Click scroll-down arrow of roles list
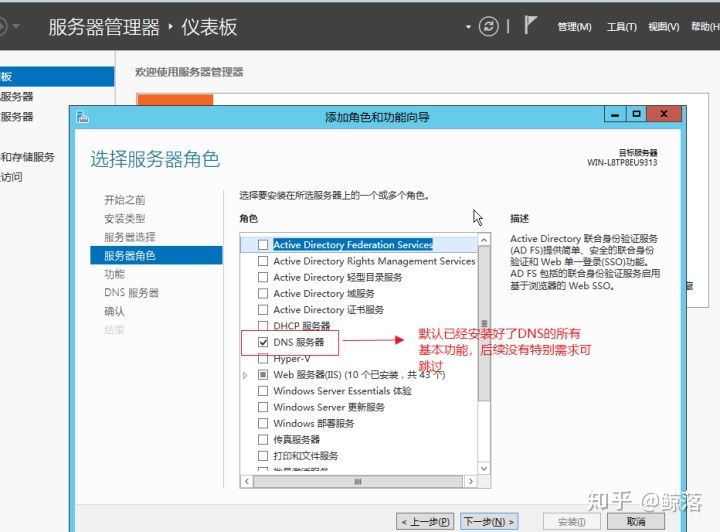 (x=484, y=468)
